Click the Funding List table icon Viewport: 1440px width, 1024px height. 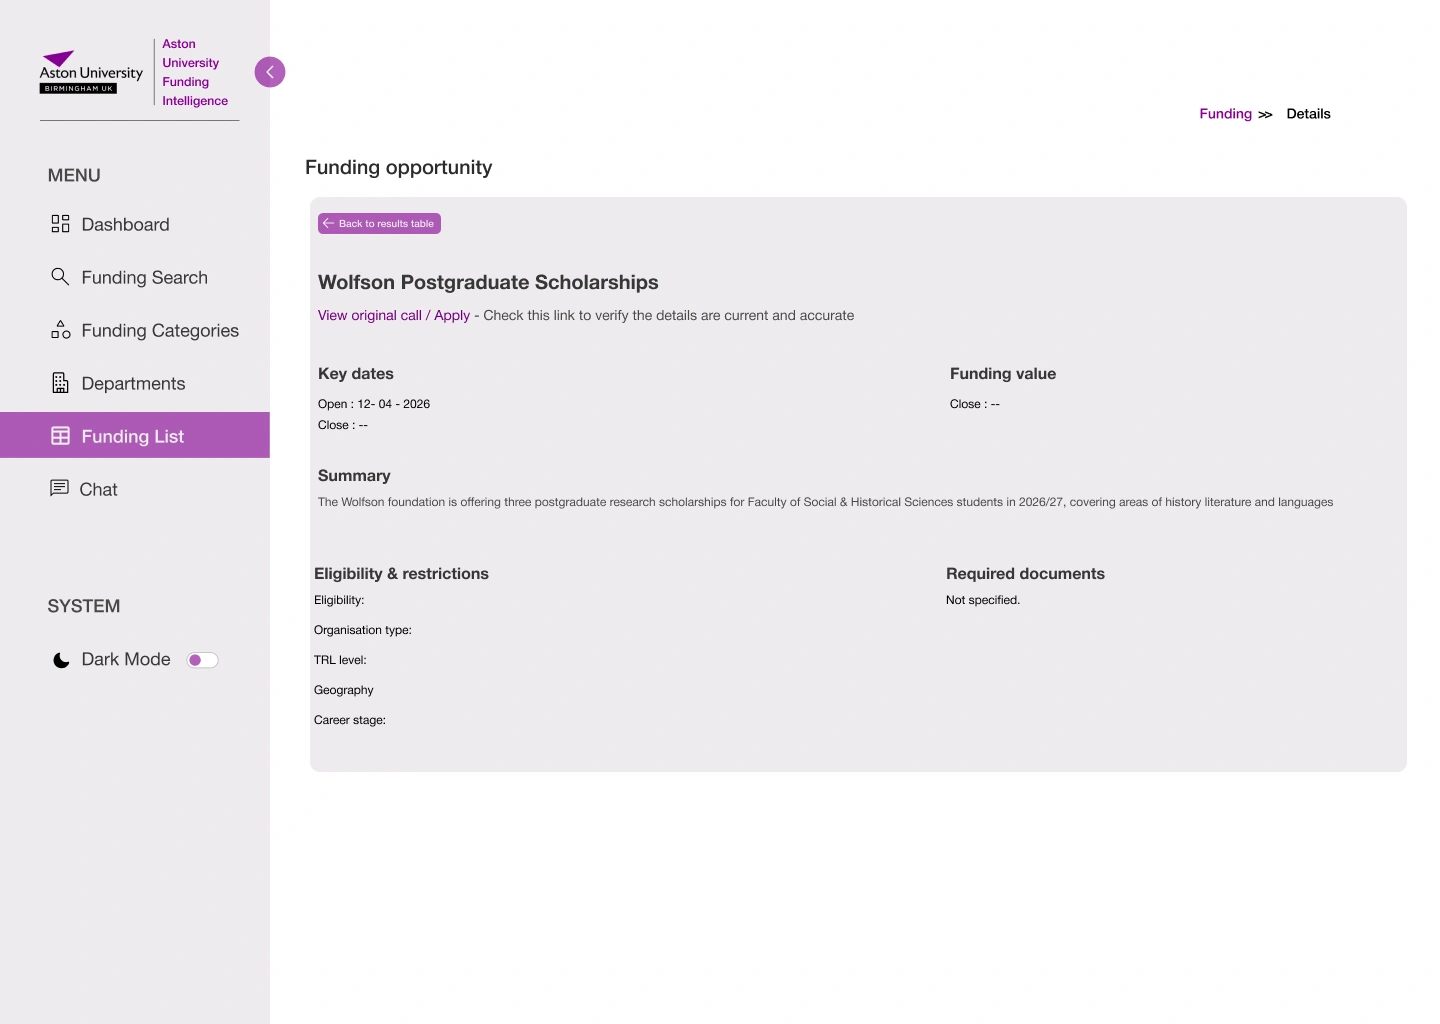pos(60,436)
